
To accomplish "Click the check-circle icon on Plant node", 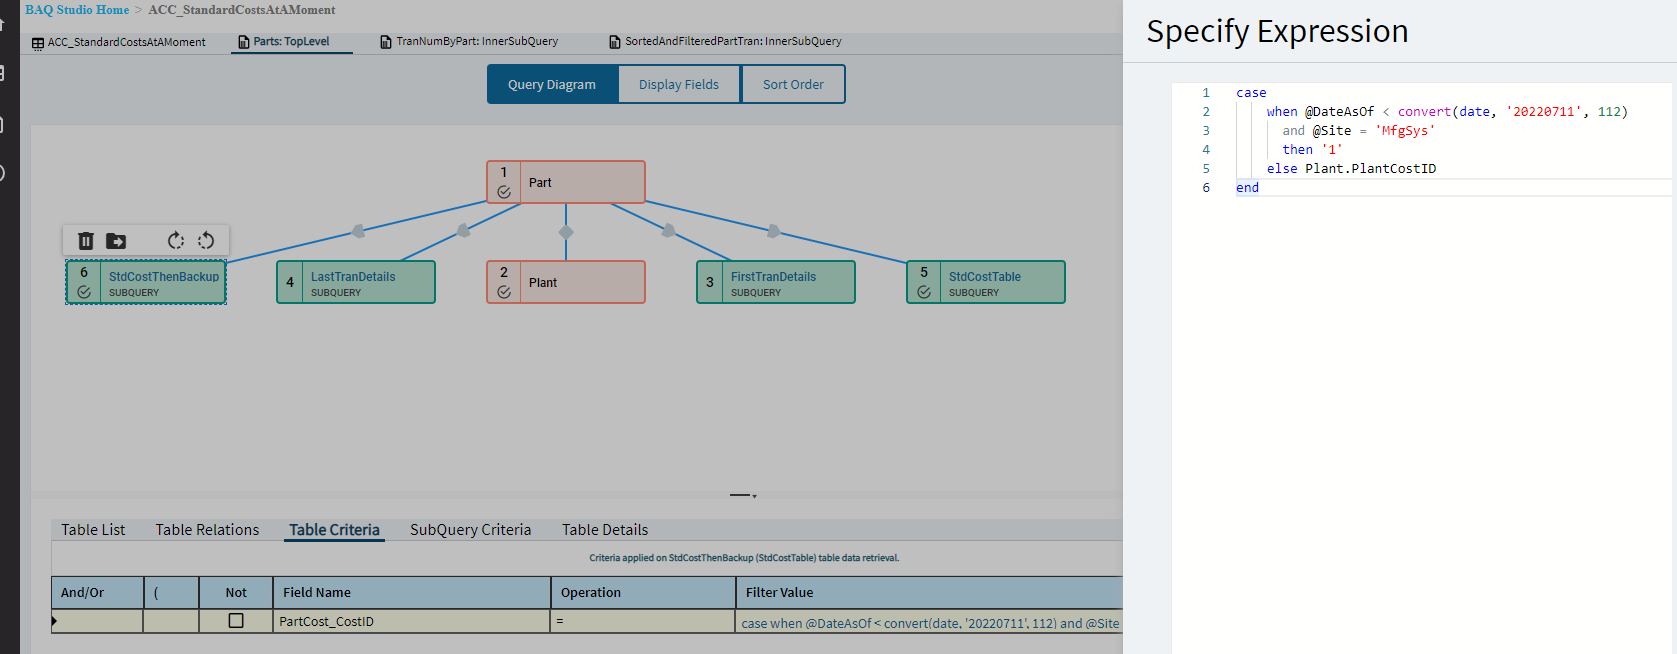I will 504,292.
